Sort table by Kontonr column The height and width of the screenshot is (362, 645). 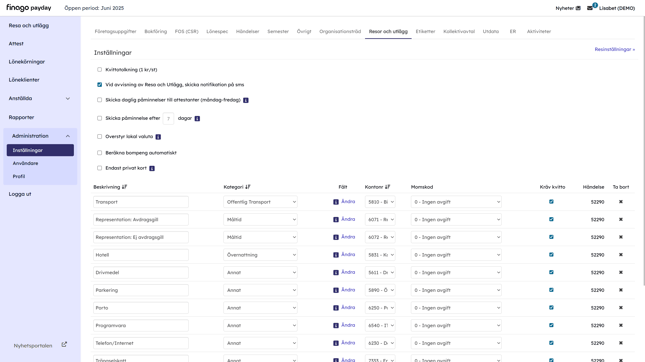tap(387, 187)
